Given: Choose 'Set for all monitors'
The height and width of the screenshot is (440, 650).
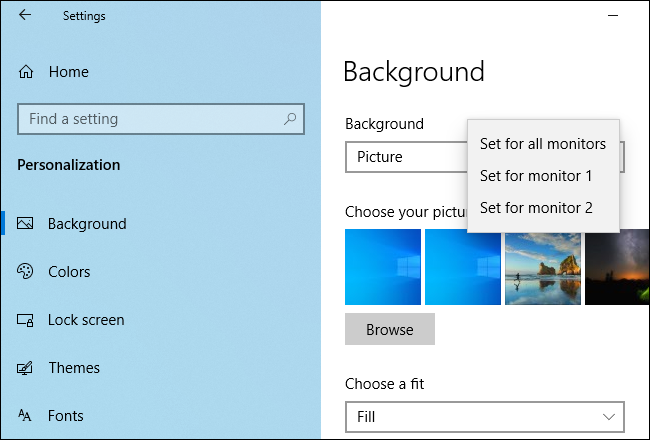Looking at the screenshot, I should (543, 144).
